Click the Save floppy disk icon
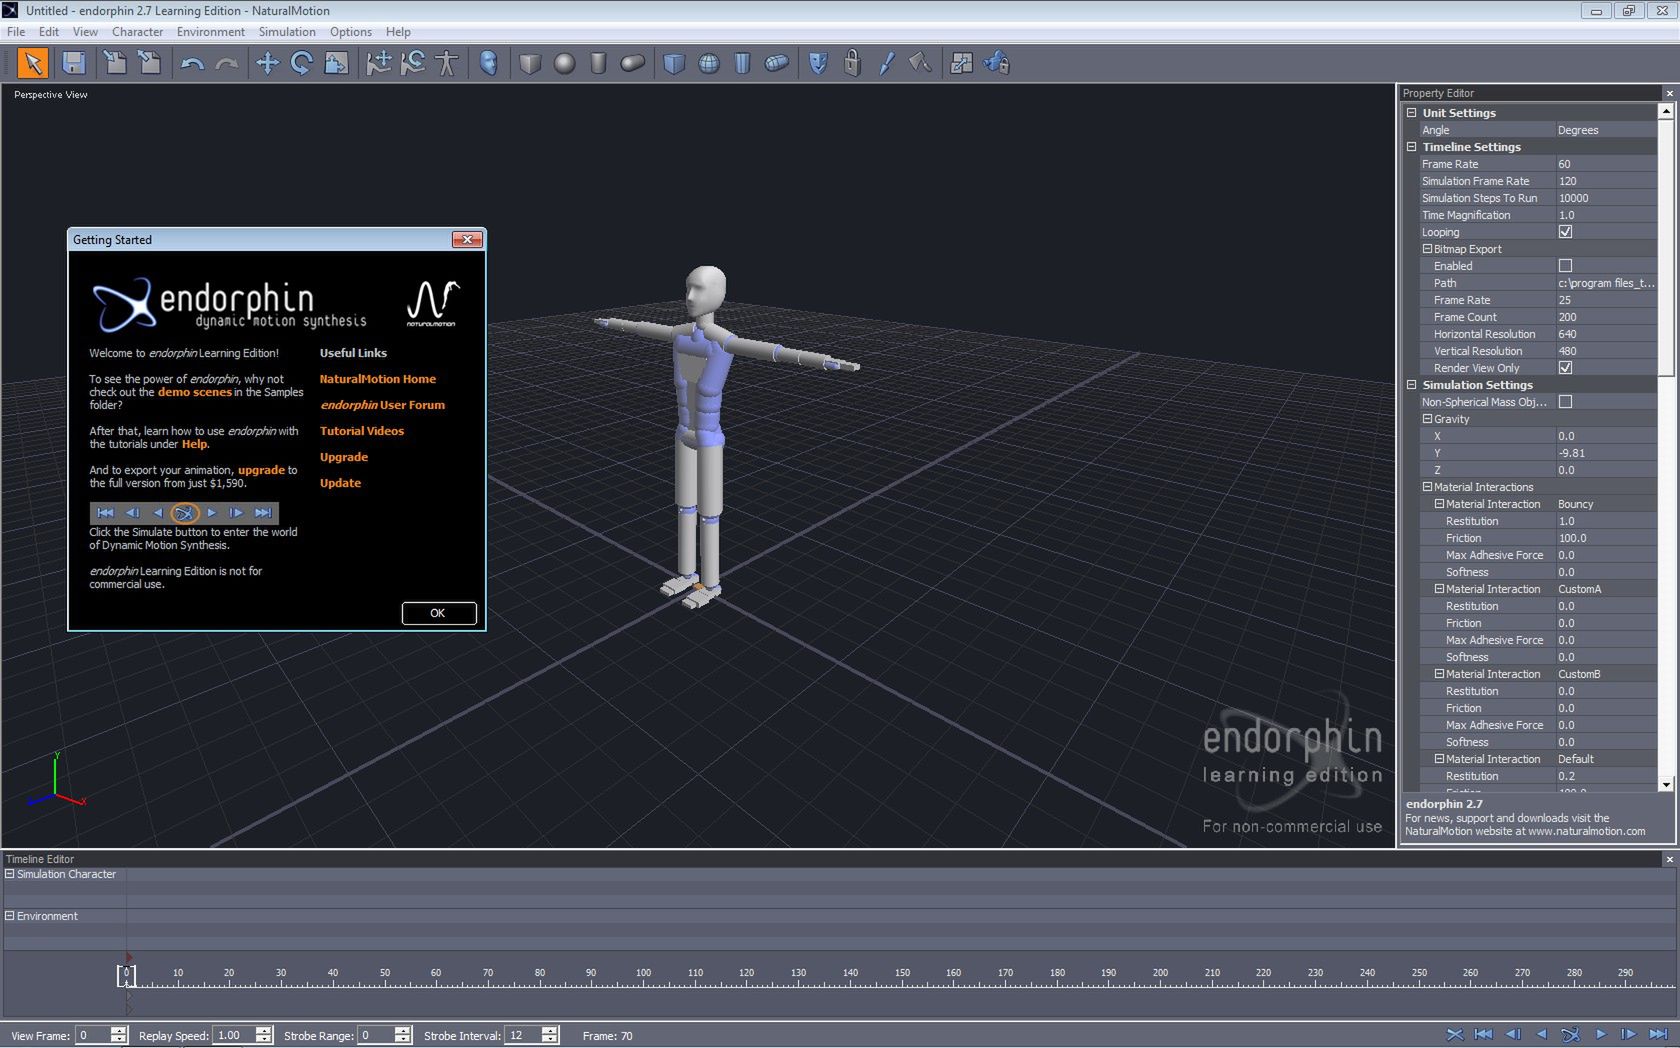1680x1048 pixels. click(x=73, y=64)
